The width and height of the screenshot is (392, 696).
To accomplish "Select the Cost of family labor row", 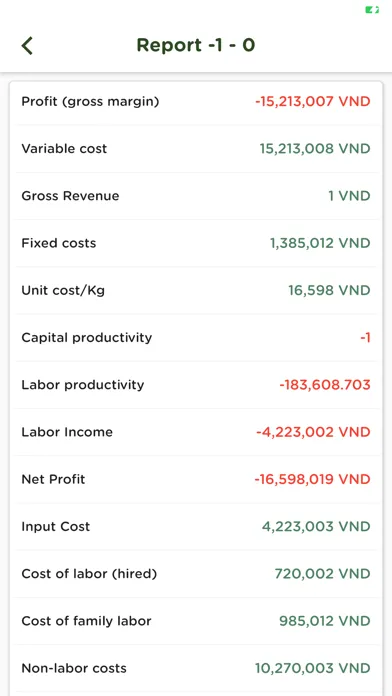I will click(x=196, y=621).
